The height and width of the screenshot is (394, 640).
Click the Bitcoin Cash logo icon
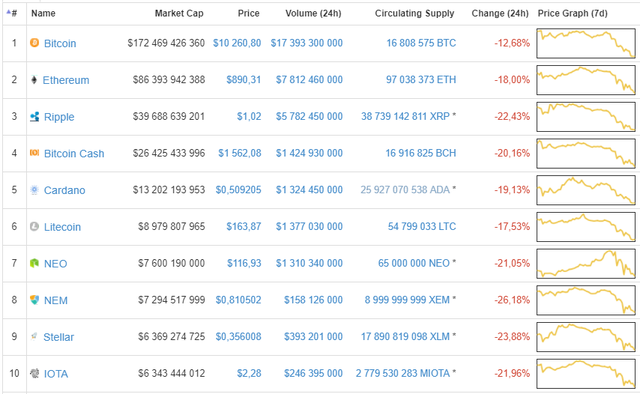tap(34, 153)
